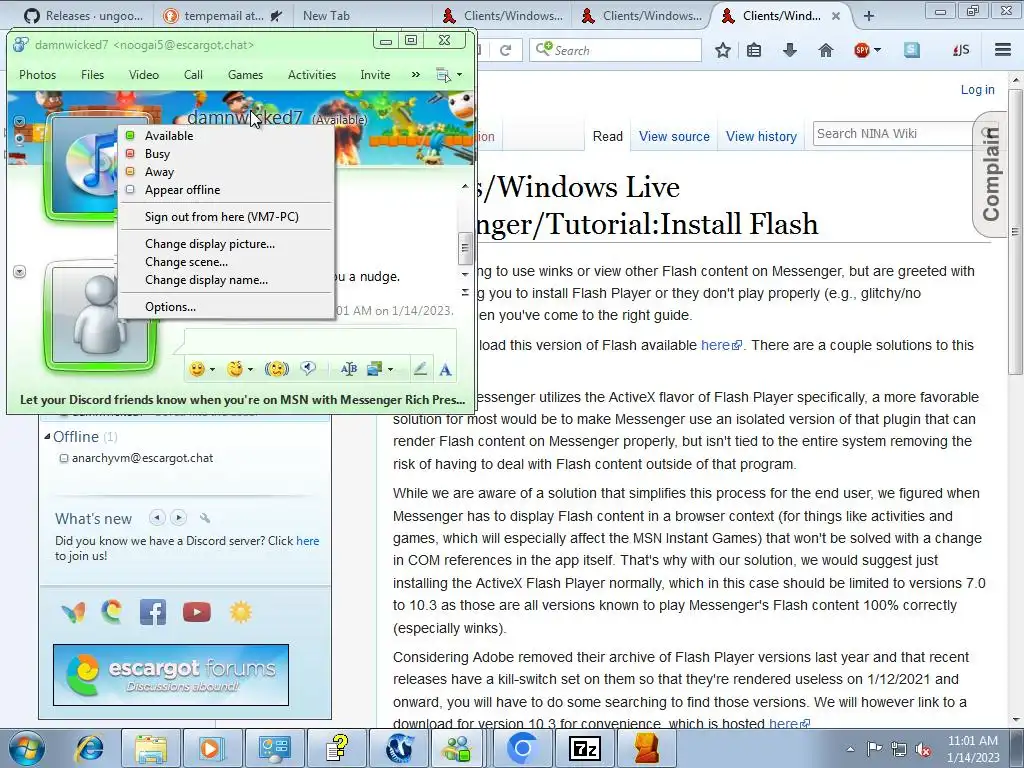
Task: Open browser downloads arrow
Action: (790, 50)
